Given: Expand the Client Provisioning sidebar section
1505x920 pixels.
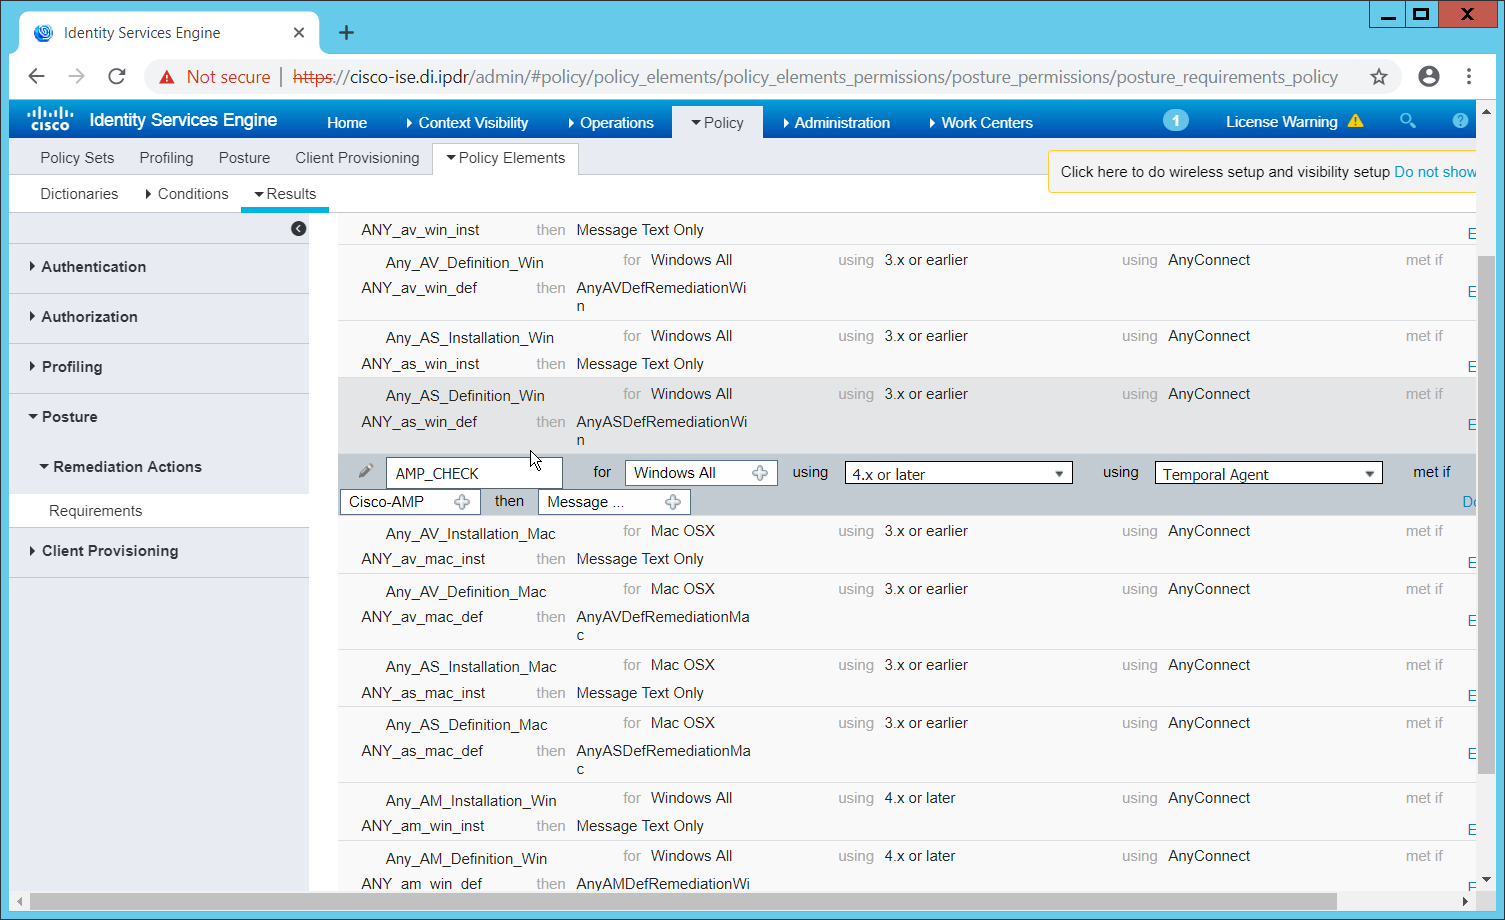Looking at the screenshot, I should pos(109,551).
